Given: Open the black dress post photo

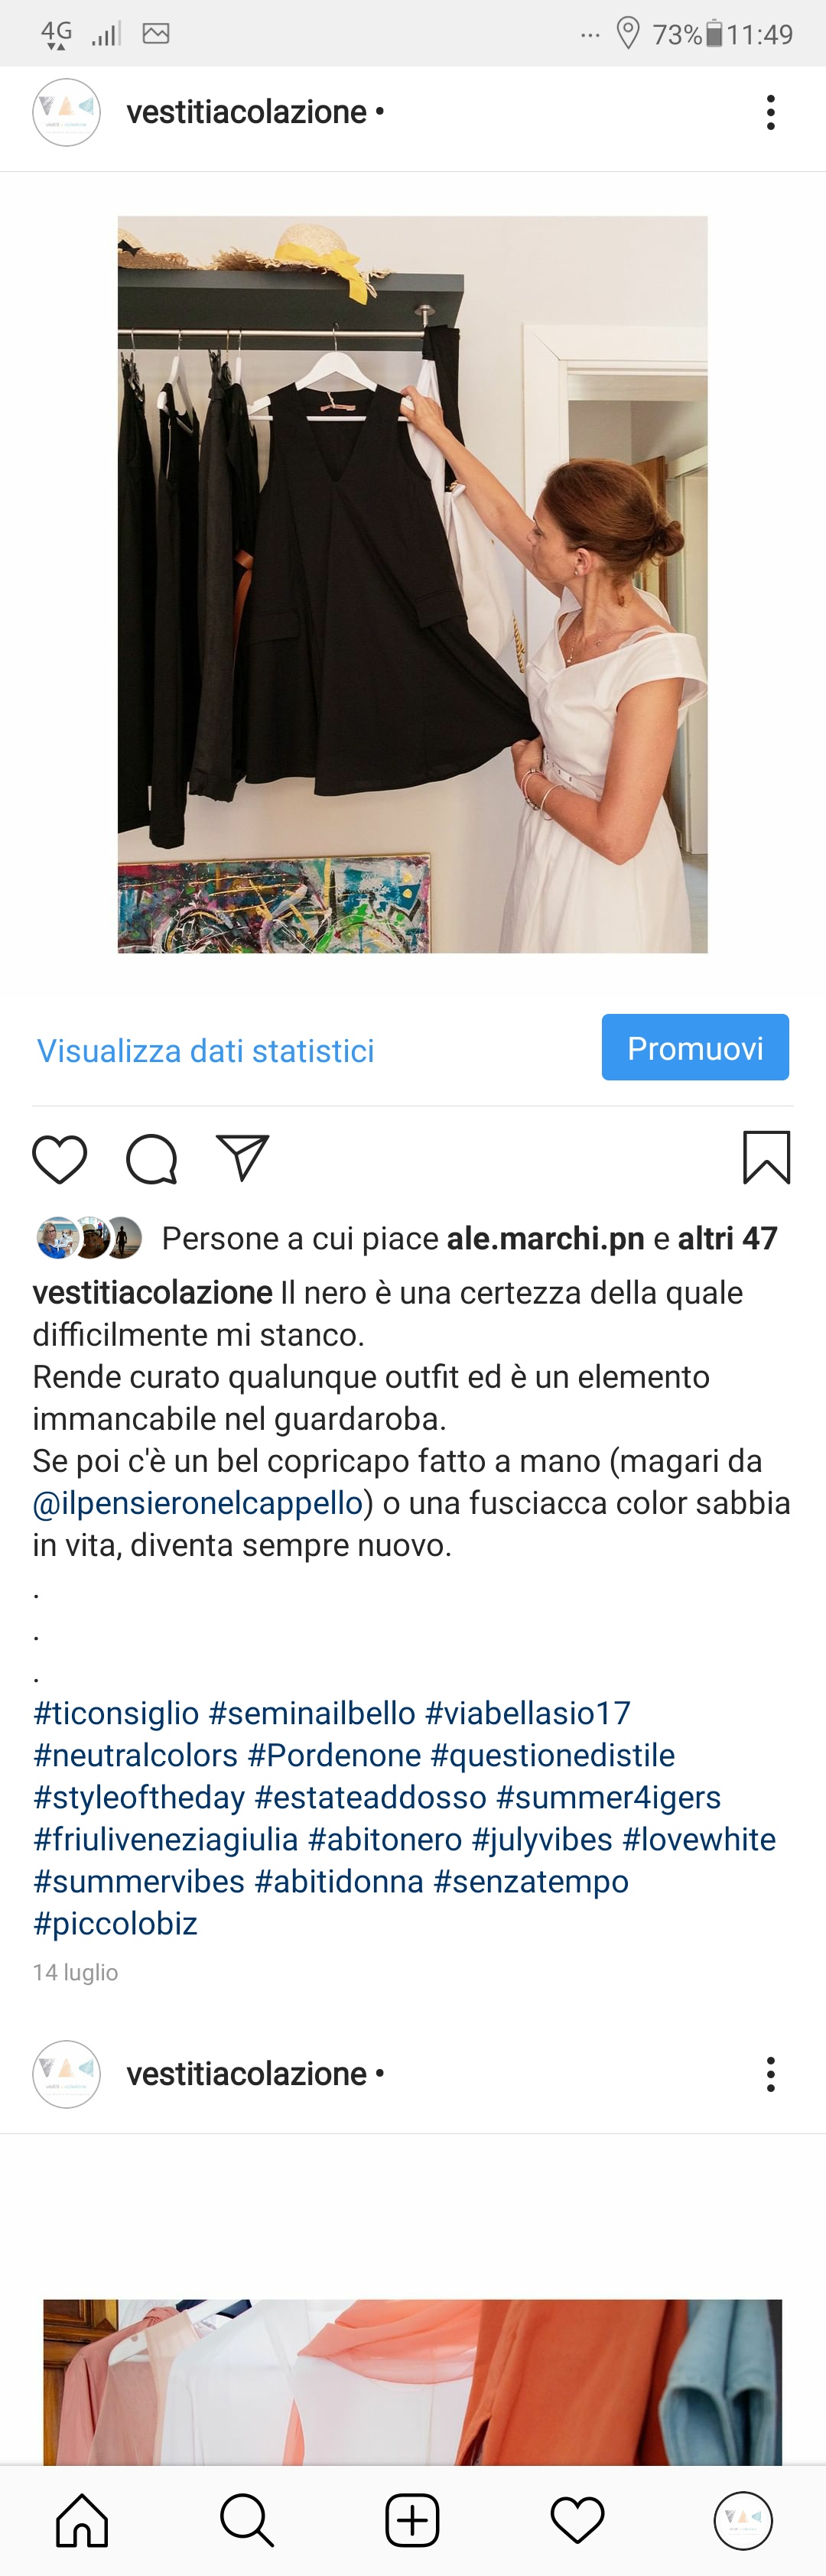Looking at the screenshot, I should [x=412, y=584].
